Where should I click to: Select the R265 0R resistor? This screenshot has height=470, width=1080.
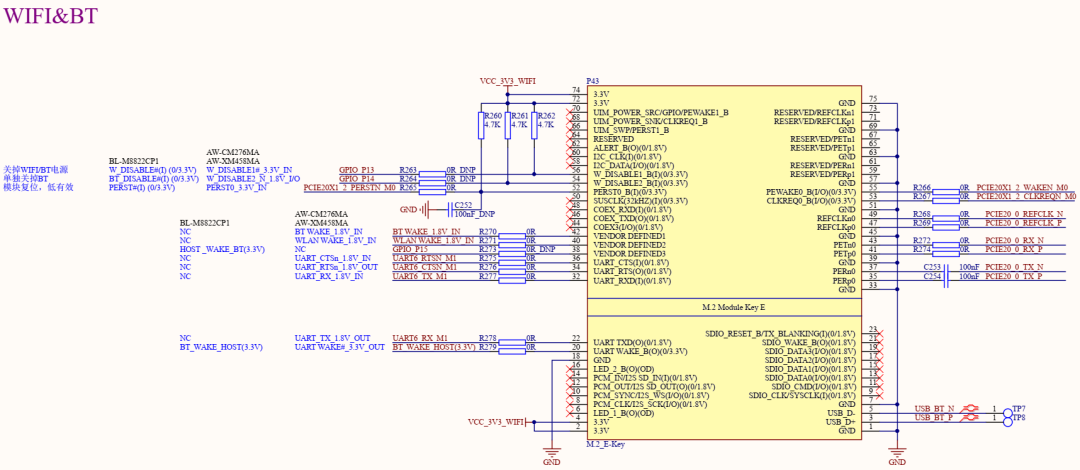(432, 192)
